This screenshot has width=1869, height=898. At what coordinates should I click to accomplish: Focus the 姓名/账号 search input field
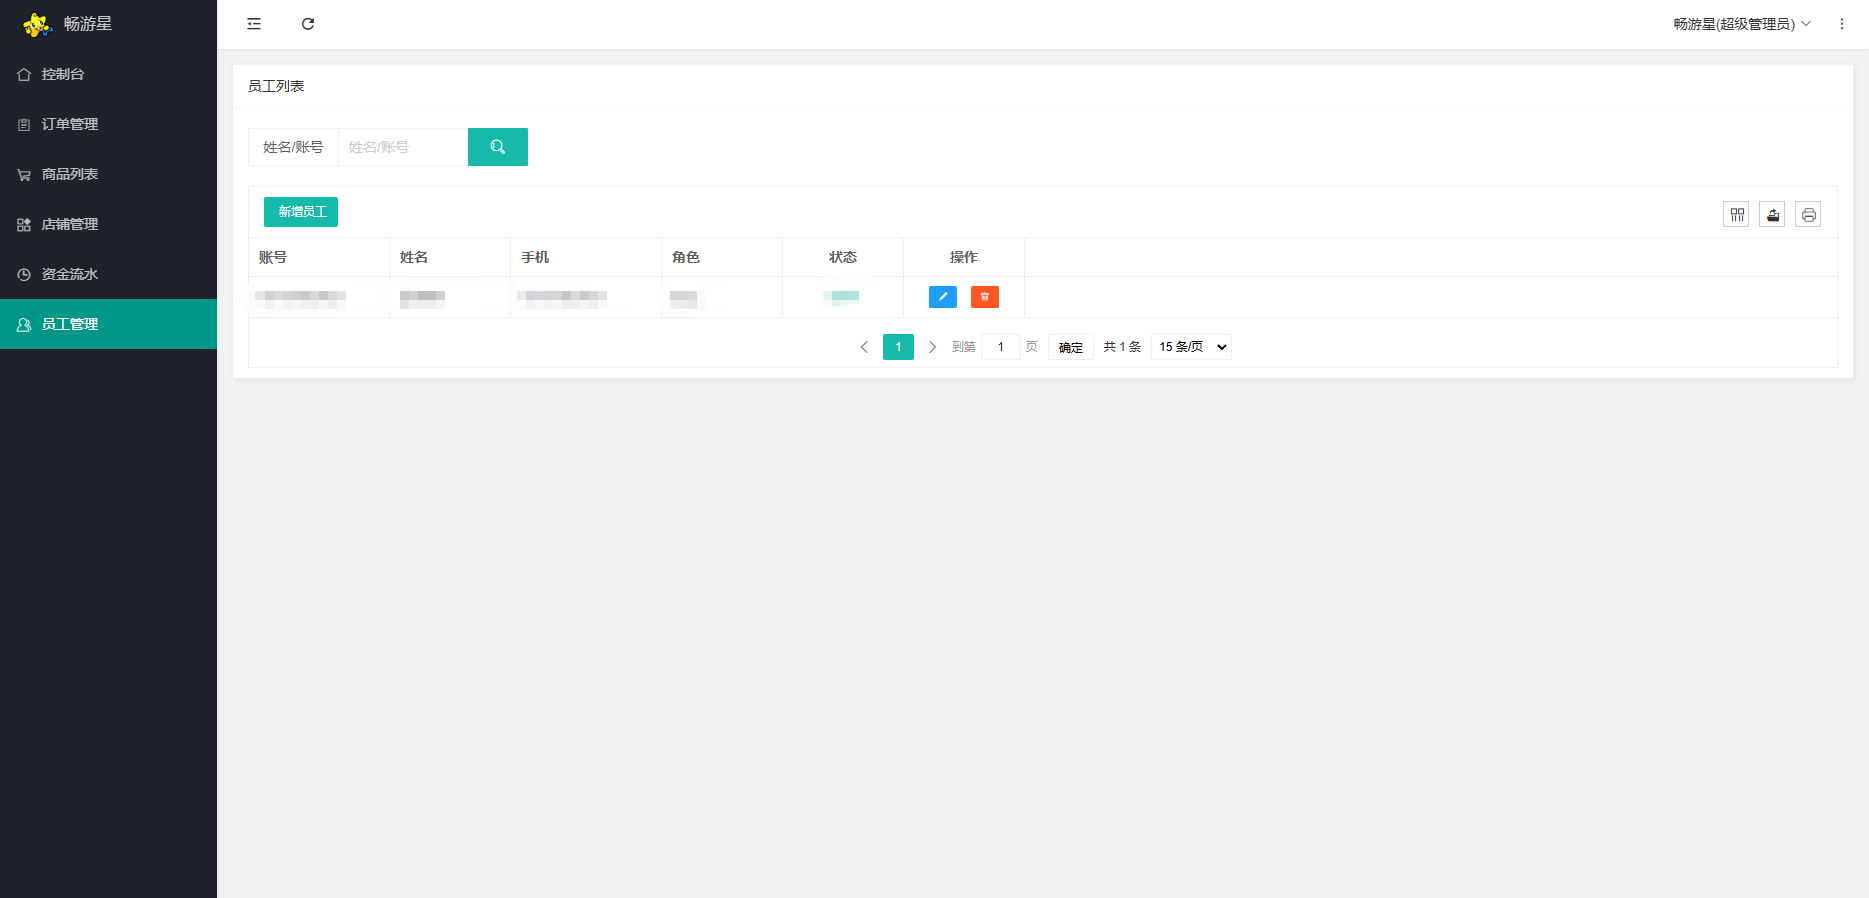(403, 147)
